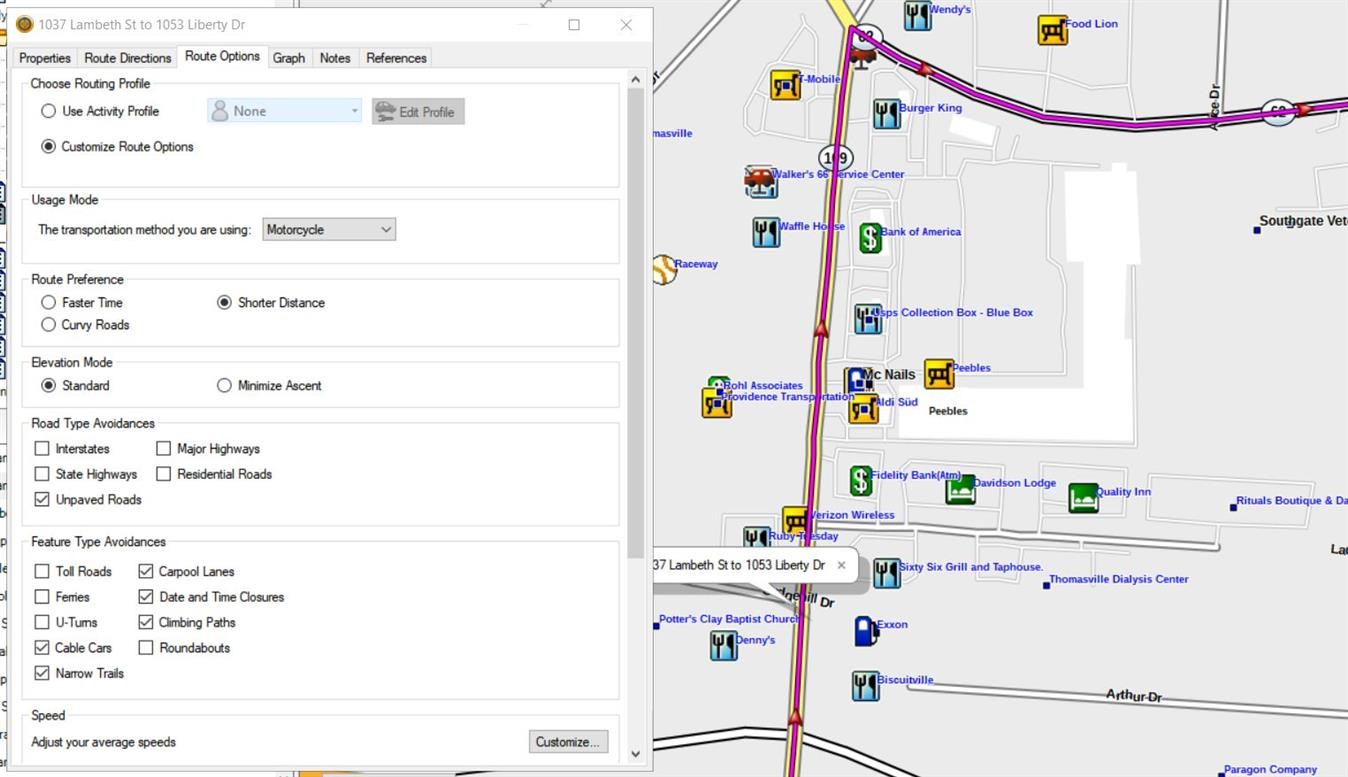1348x777 pixels.
Task: Uncheck the Unpaved Roads avoidance
Action: pyautogui.click(x=42, y=499)
